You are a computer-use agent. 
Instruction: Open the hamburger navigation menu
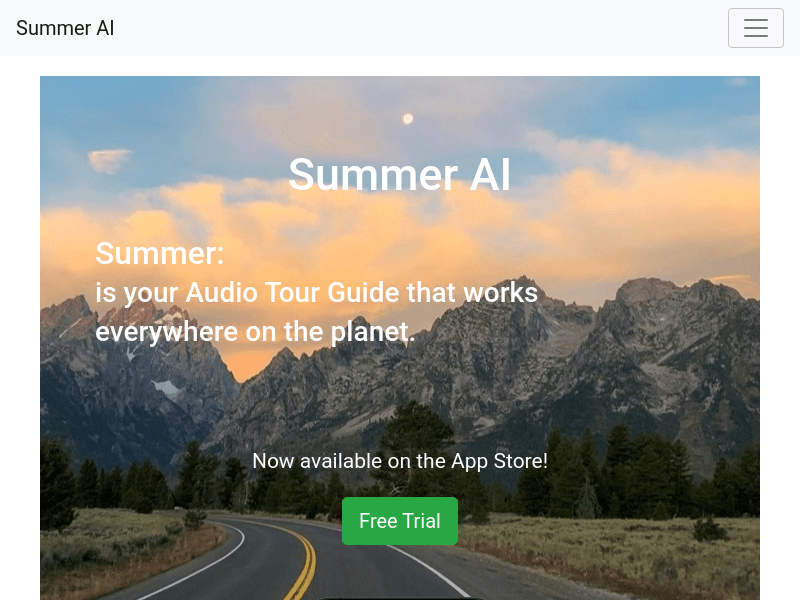tap(755, 28)
